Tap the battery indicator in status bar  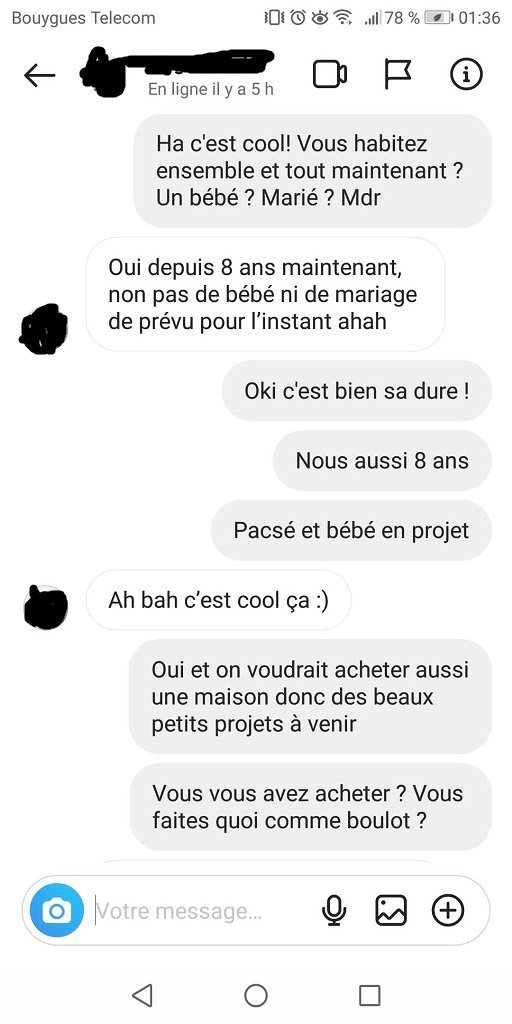pos(440,18)
